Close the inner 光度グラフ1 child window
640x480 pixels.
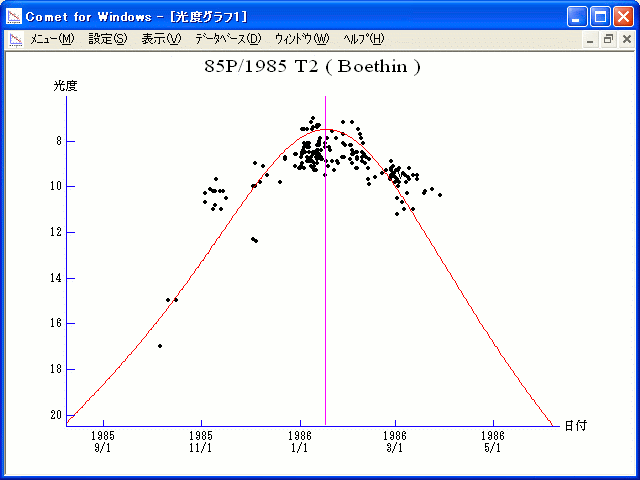(x=623, y=39)
